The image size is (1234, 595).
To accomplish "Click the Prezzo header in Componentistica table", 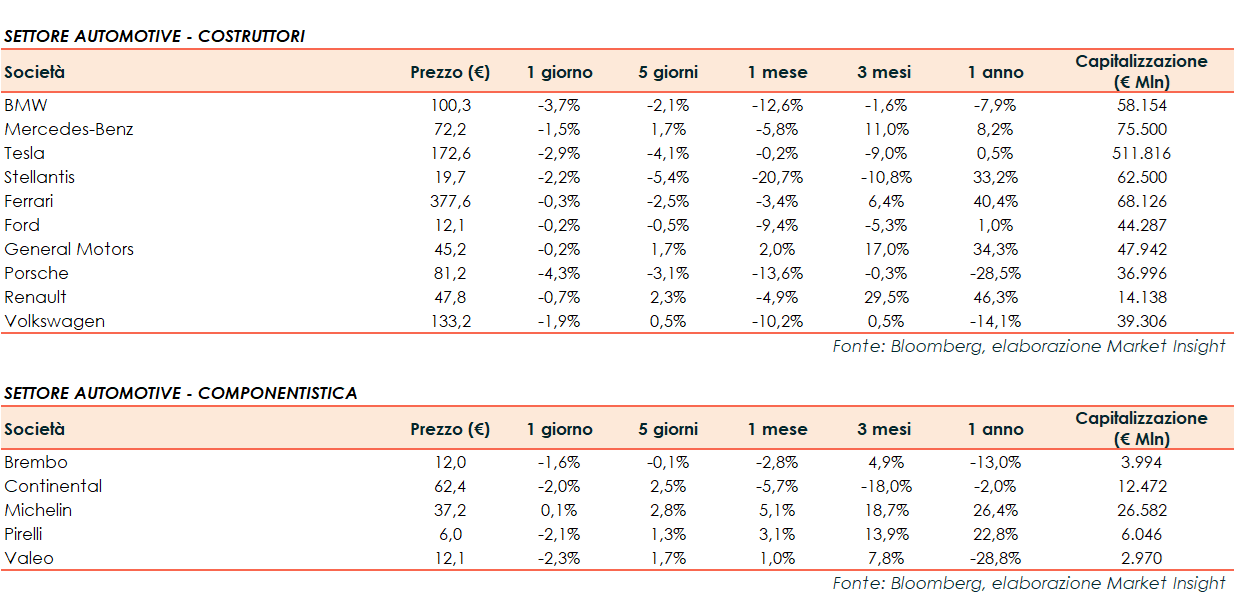I will tap(450, 429).
